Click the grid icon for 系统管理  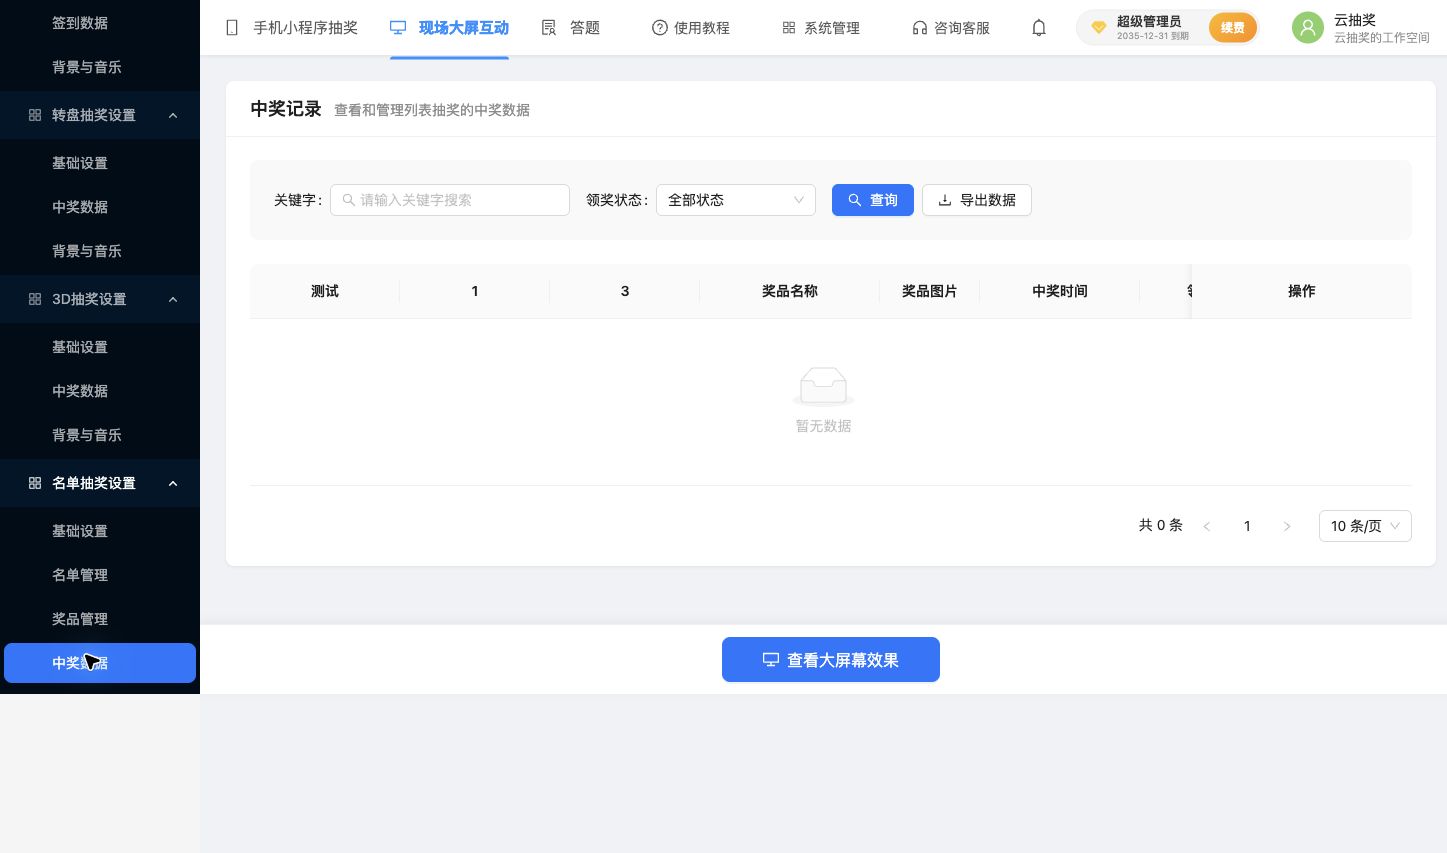[789, 28]
